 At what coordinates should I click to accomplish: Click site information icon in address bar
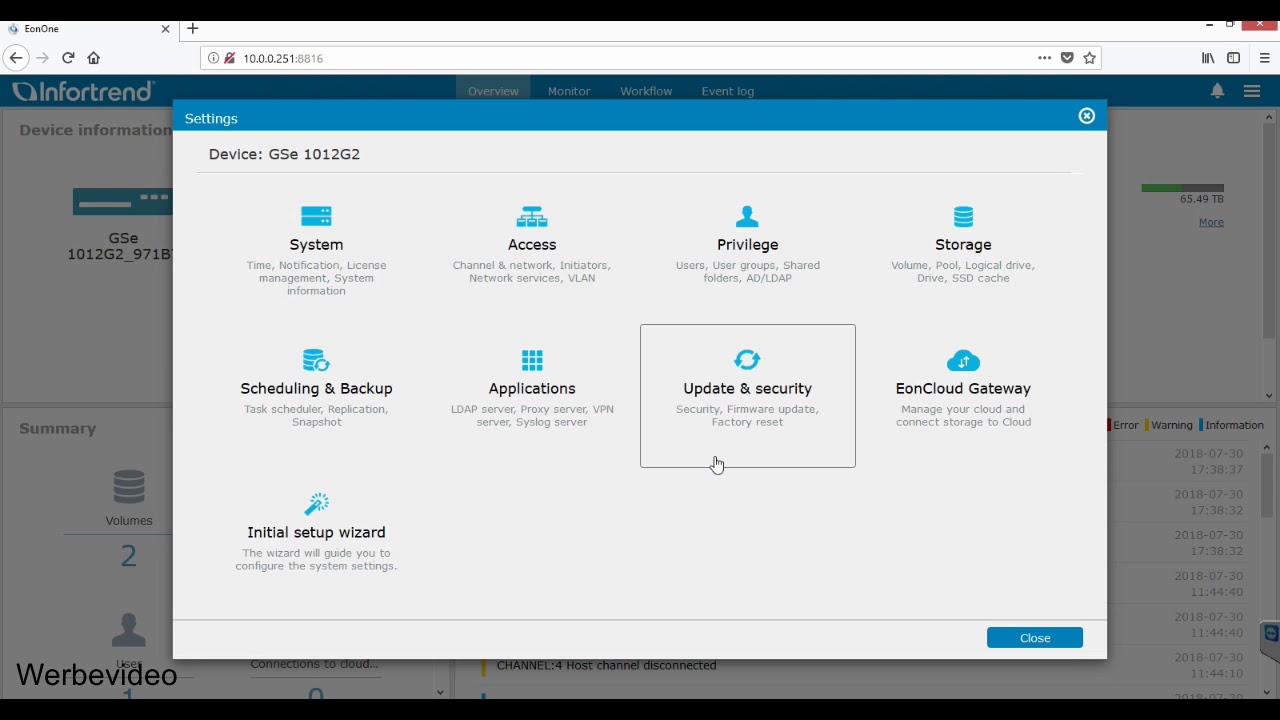coord(213,58)
